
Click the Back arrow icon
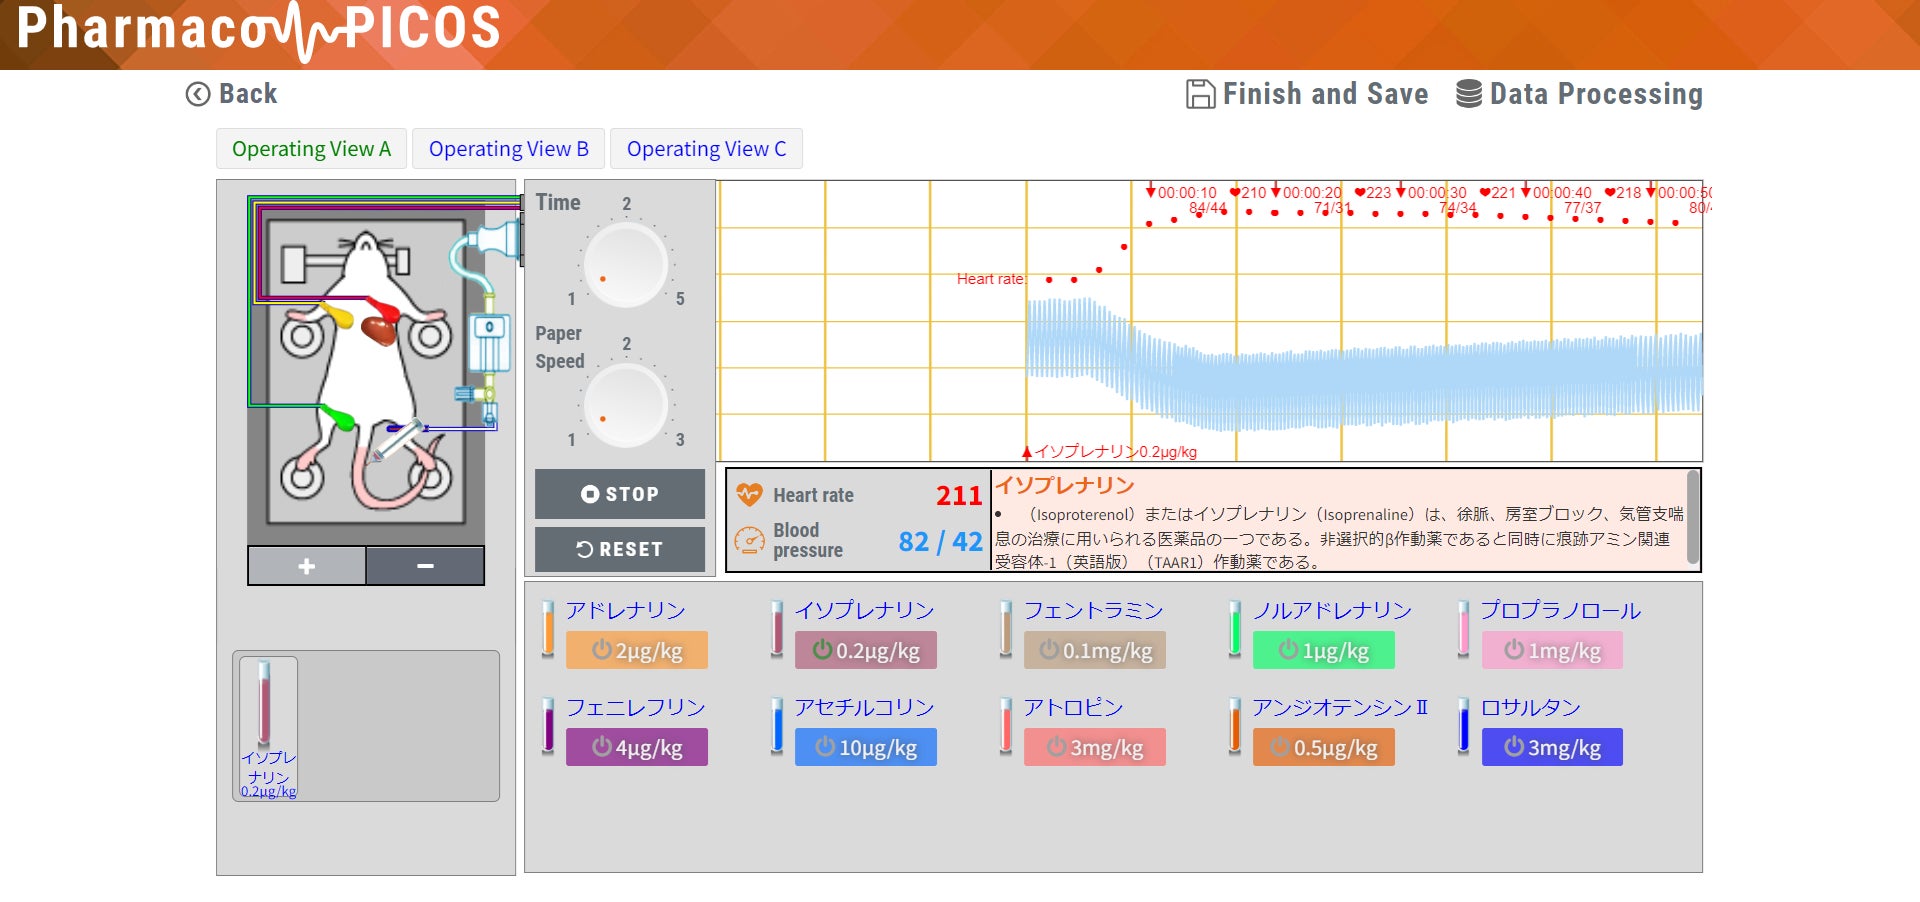[198, 94]
